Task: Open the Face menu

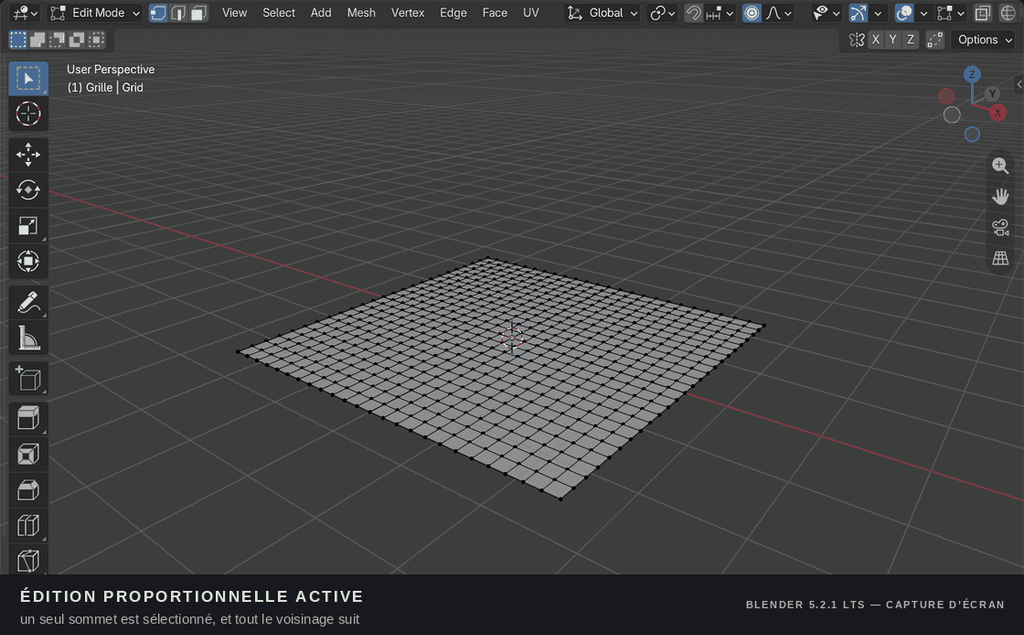Action: (x=494, y=13)
